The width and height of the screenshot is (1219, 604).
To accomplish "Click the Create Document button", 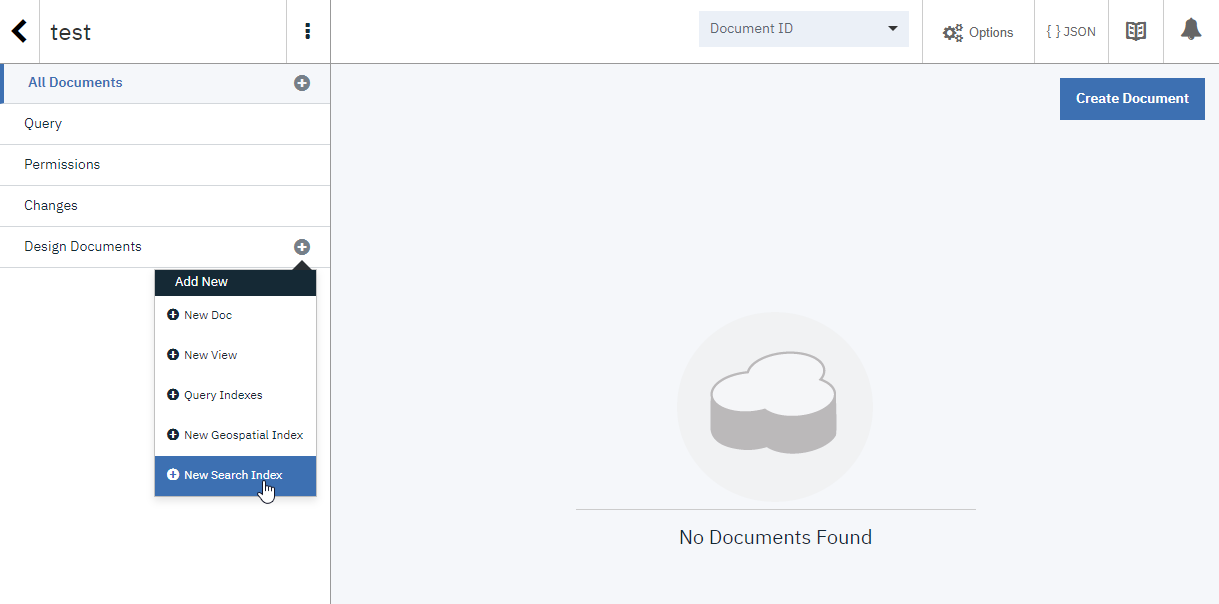I will pos(1132,99).
